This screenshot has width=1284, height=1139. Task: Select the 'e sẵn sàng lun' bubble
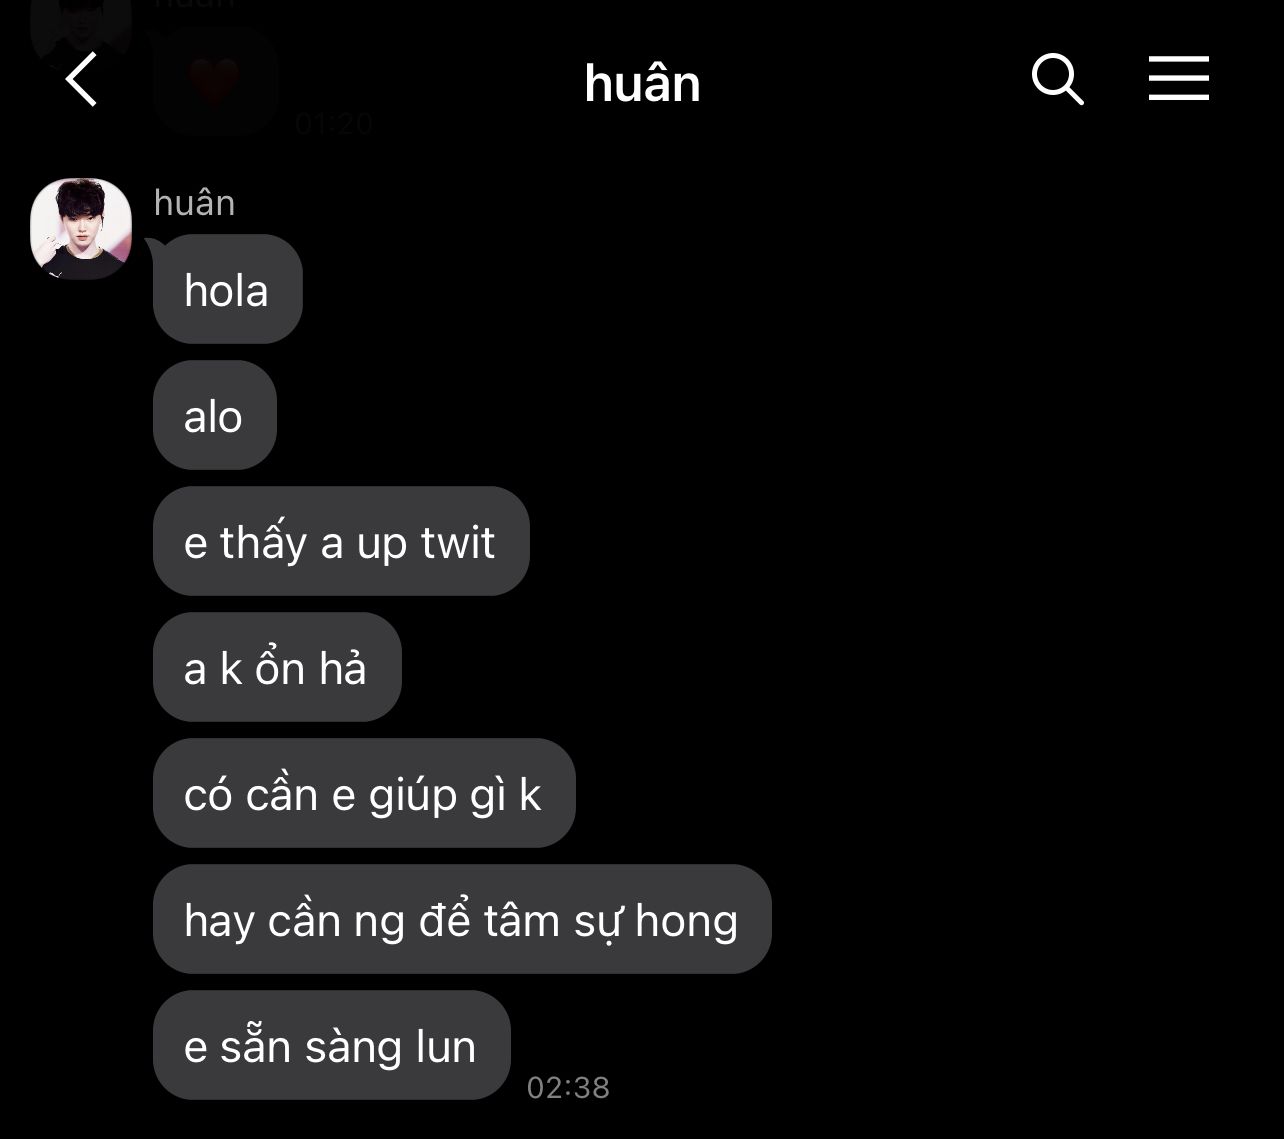pyautogui.click(x=331, y=1045)
